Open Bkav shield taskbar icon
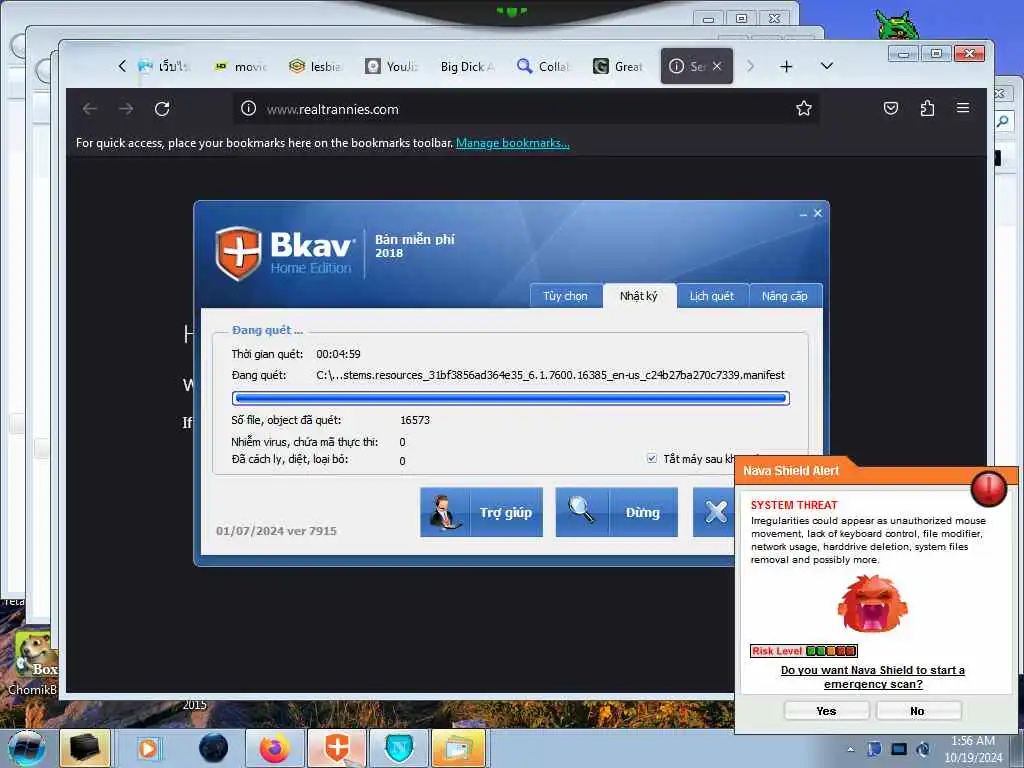This screenshot has width=1024, height=768. pyautogui.click(x=337, y=748)
